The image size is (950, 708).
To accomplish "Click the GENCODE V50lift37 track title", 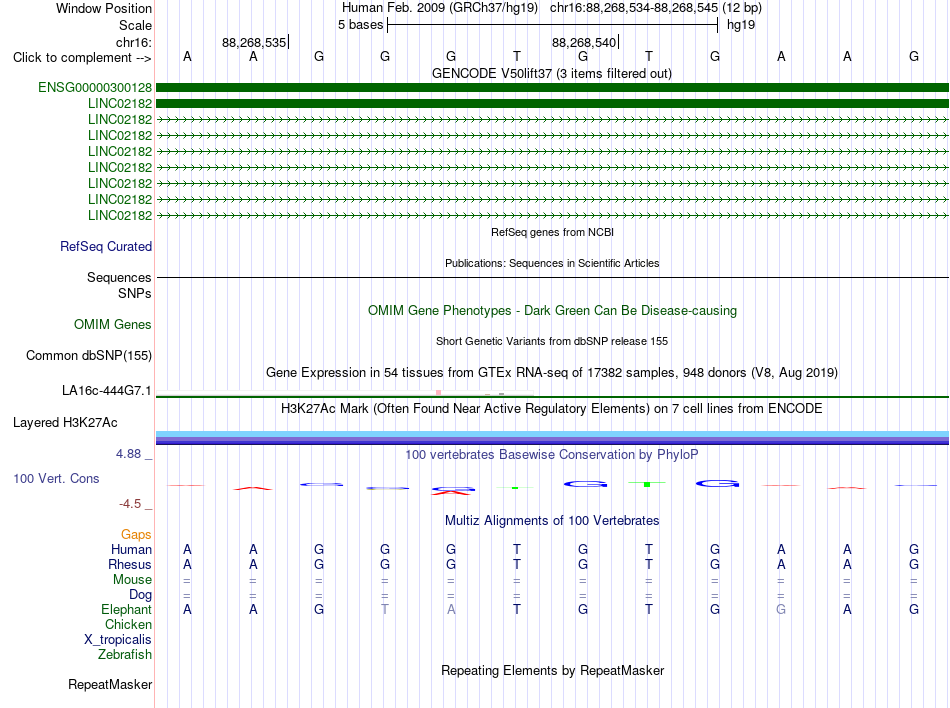I will tap(551, 73).
